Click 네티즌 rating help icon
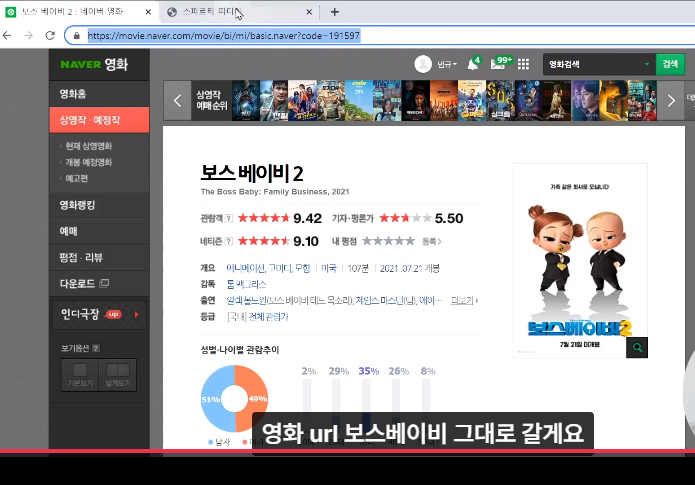 pos(229,241)
